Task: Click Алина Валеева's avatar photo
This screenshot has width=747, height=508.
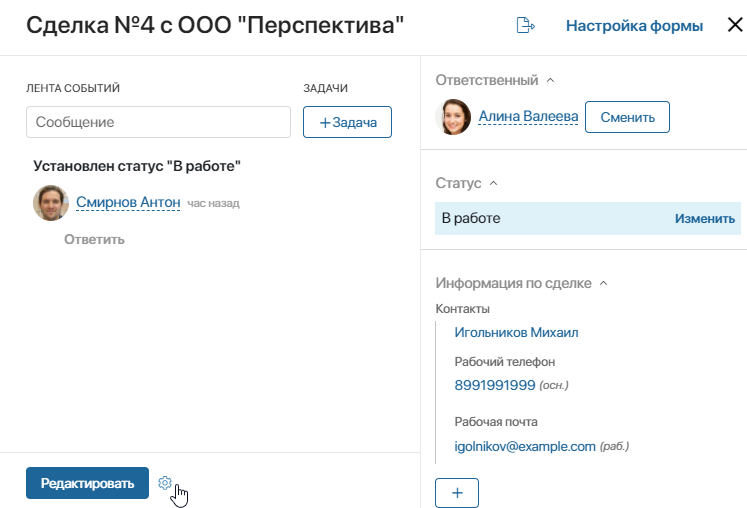Action: coord(453,117)
